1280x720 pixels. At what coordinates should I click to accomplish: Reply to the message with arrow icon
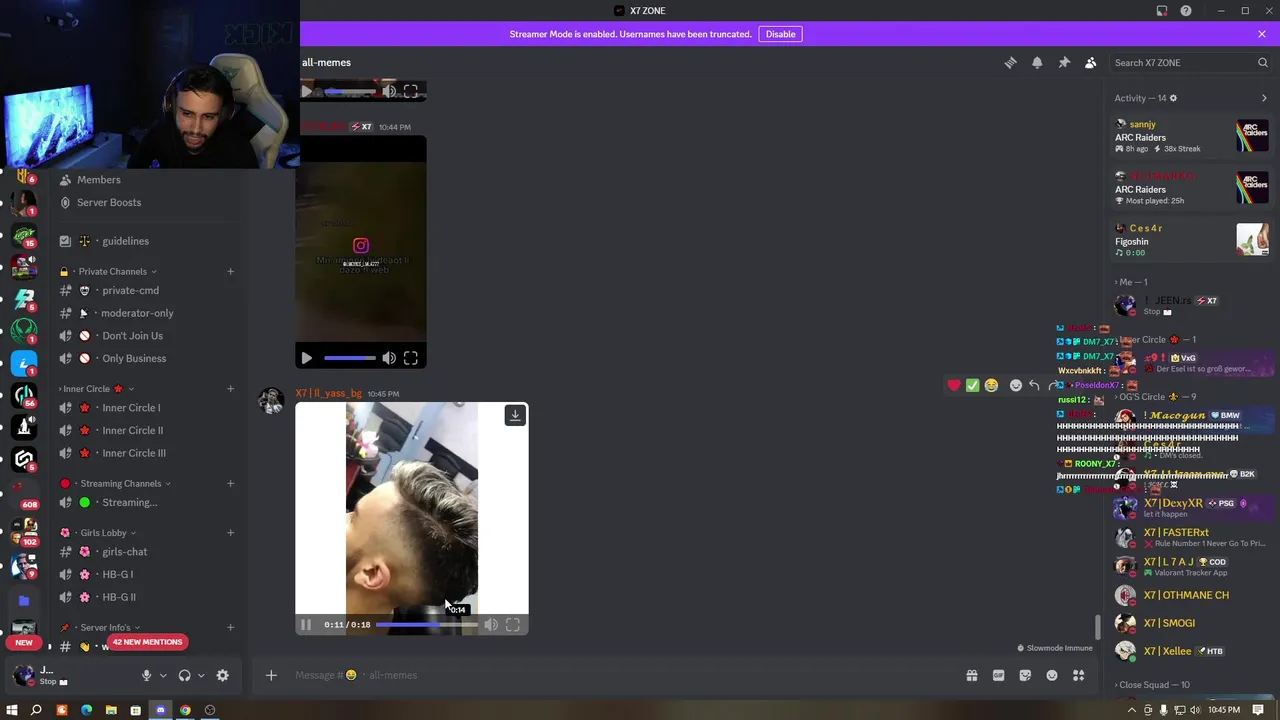[1034, 385]
